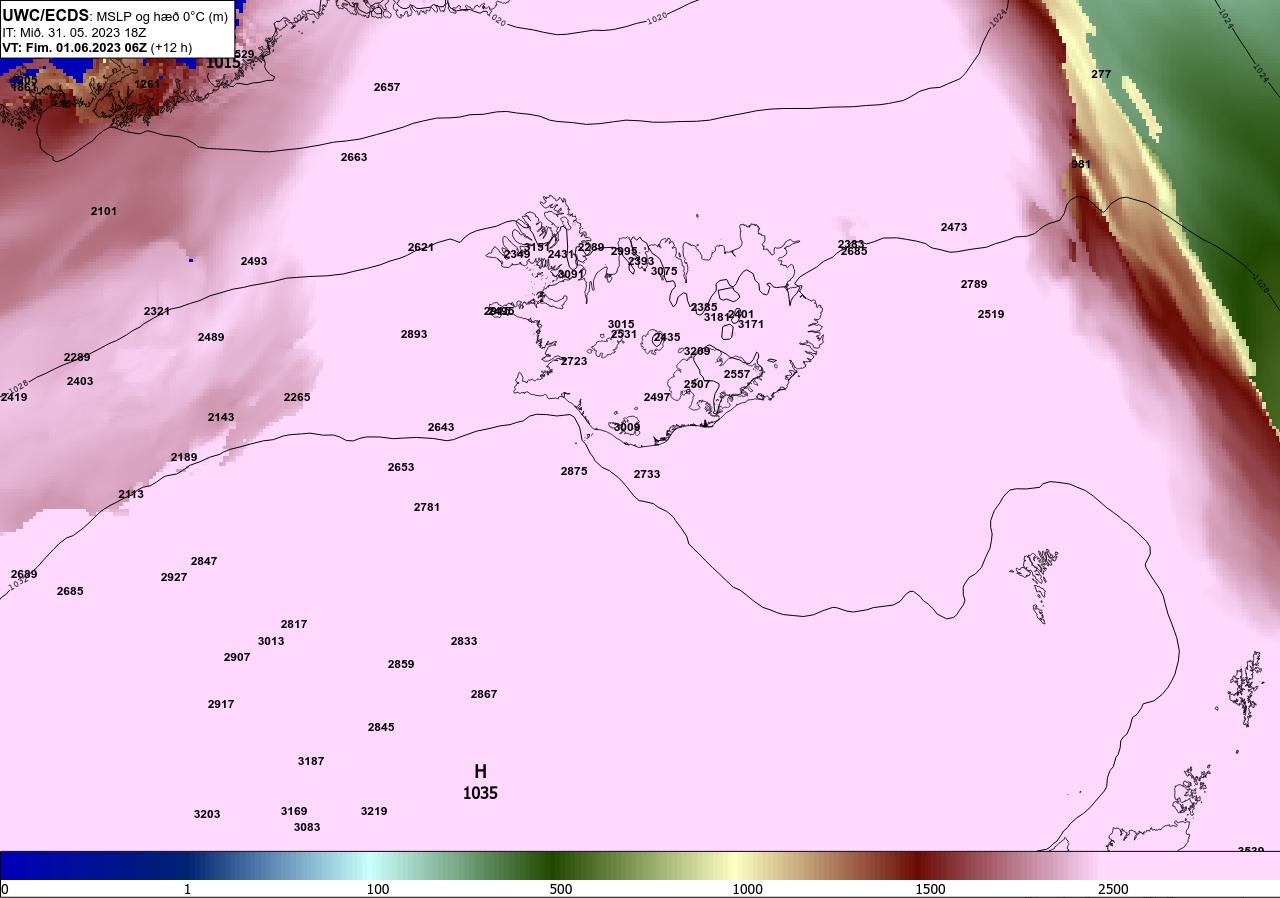Click the 500 label on the color scale
The height and width of the screenshot is (898, 1280).
pyautogui.click(x=561, y=889)
